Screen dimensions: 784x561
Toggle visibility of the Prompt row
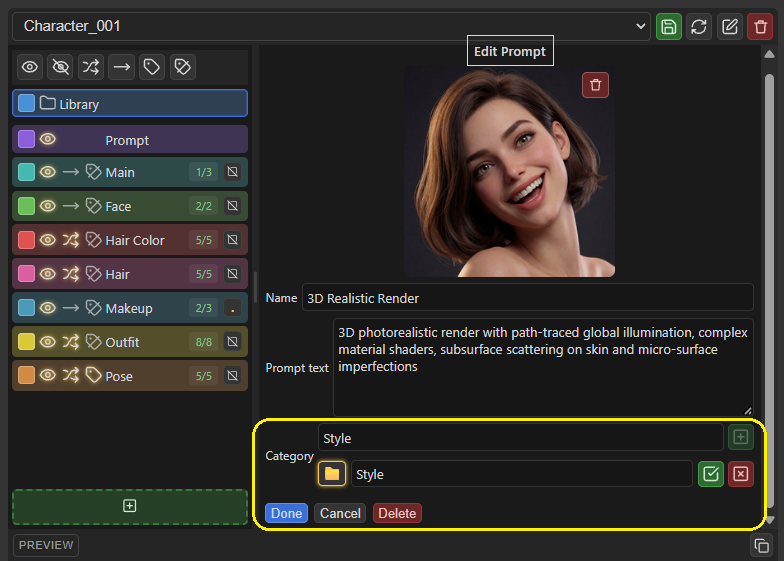(x=48, y=139)
